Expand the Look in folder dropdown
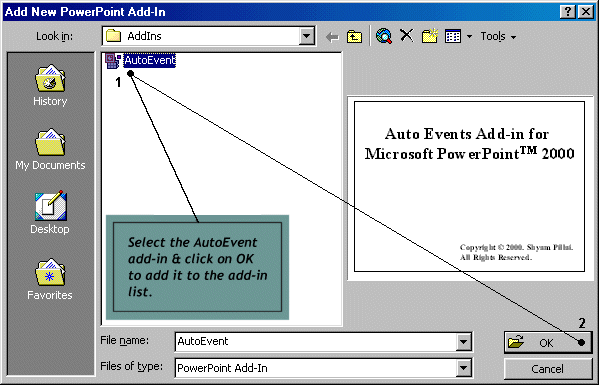 click(306, 36)
